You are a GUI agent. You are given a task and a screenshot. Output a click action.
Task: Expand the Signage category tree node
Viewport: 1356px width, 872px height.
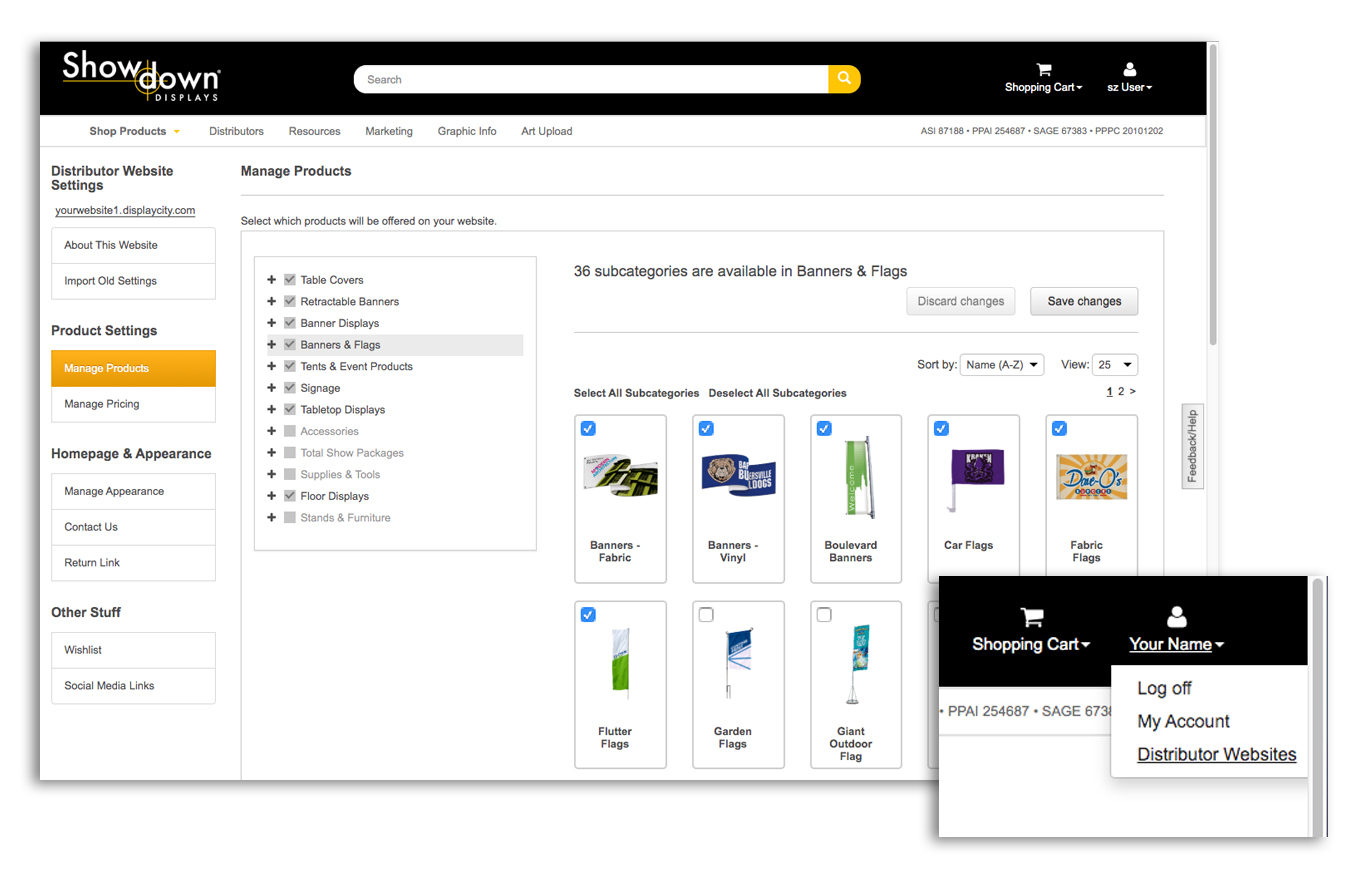click(x=272, y=388)
